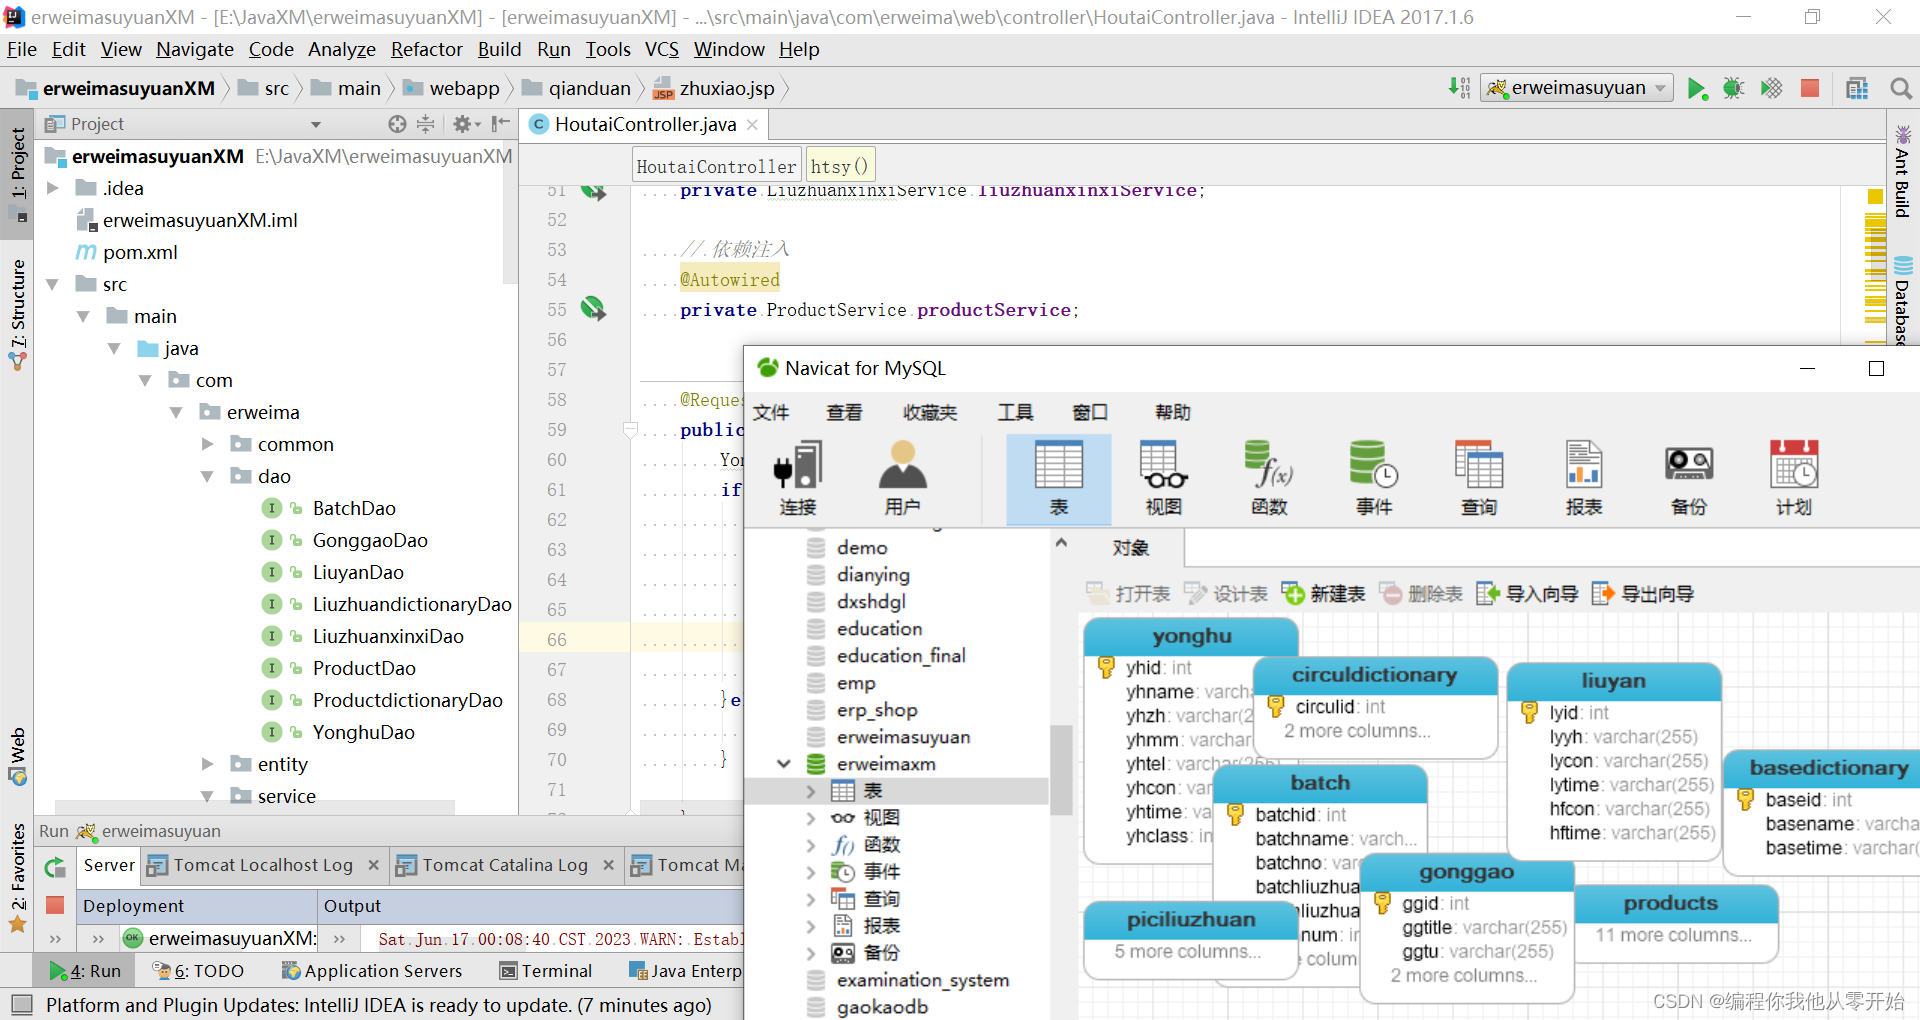Click the Navicat database list scrollbar
Viewport: 1920px width, 1020px height.
point(1060,770)
